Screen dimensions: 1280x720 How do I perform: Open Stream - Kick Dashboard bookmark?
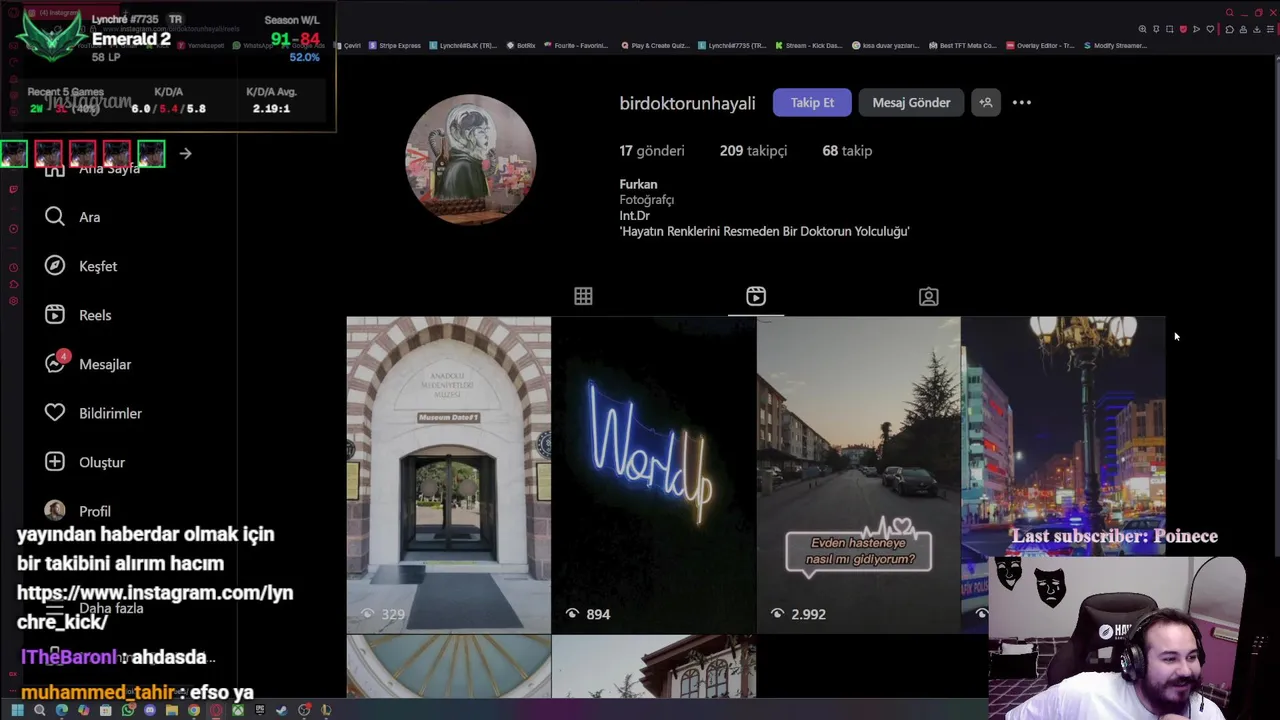[809, 45]
